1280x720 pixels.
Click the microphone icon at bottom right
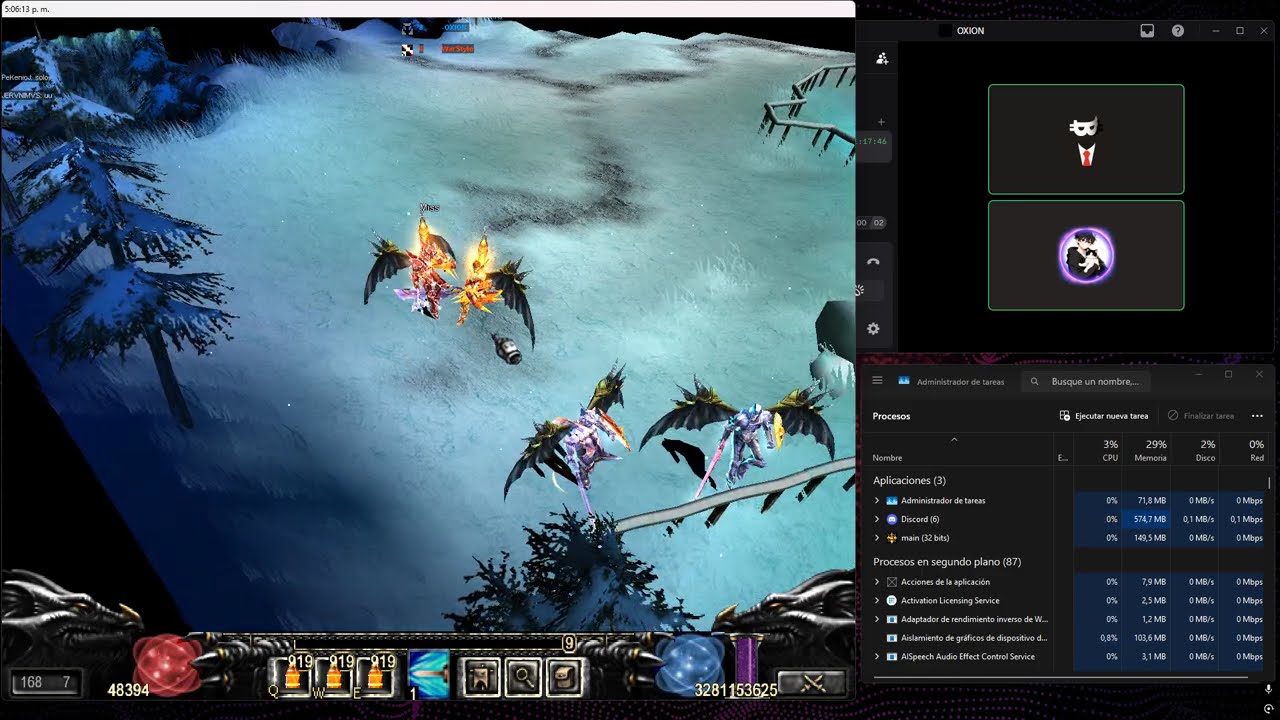(x=1268, y=690)
